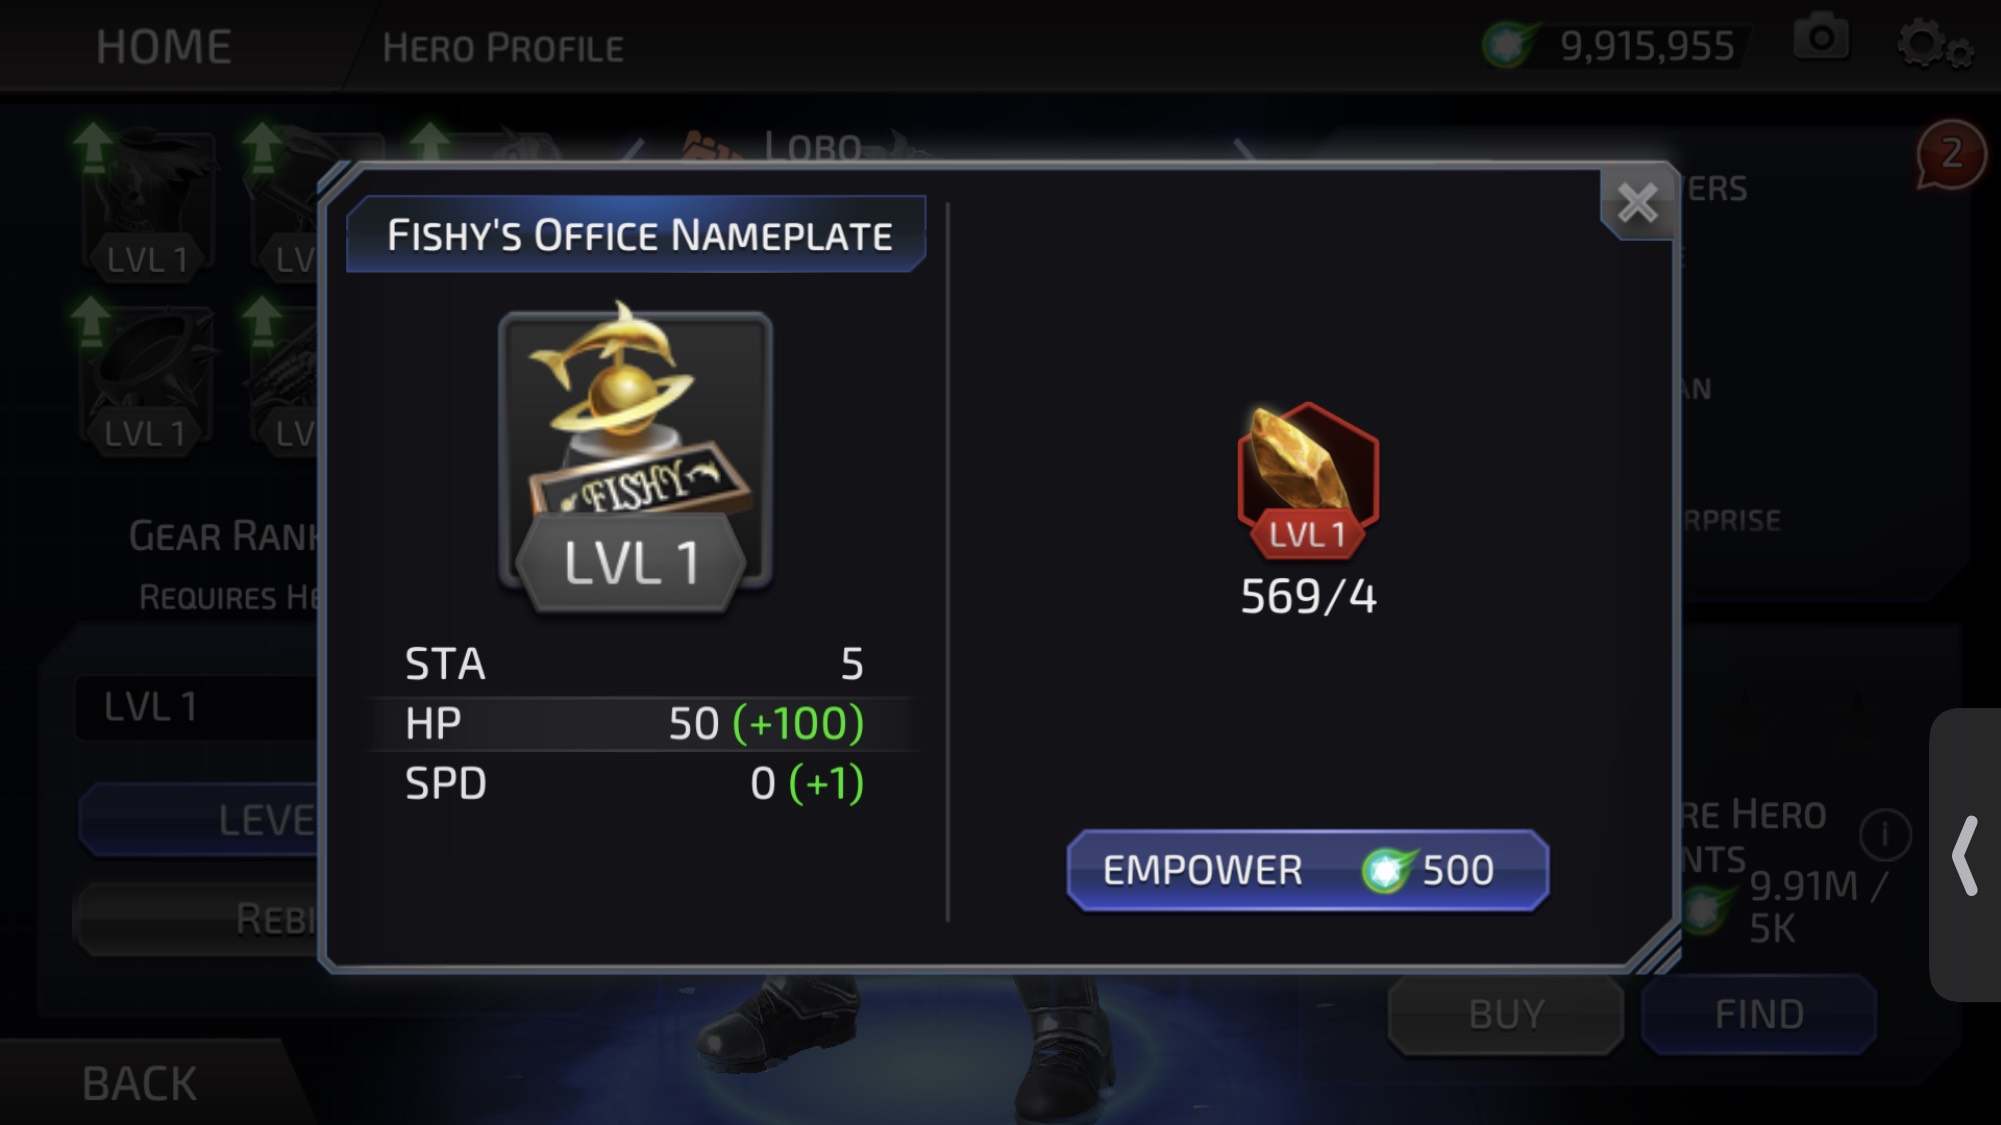Image resolution: width=2001 pixels, height=1125 pixels.
Task: Select the Hero Profile breadcrumb
Action: point(503,47)
